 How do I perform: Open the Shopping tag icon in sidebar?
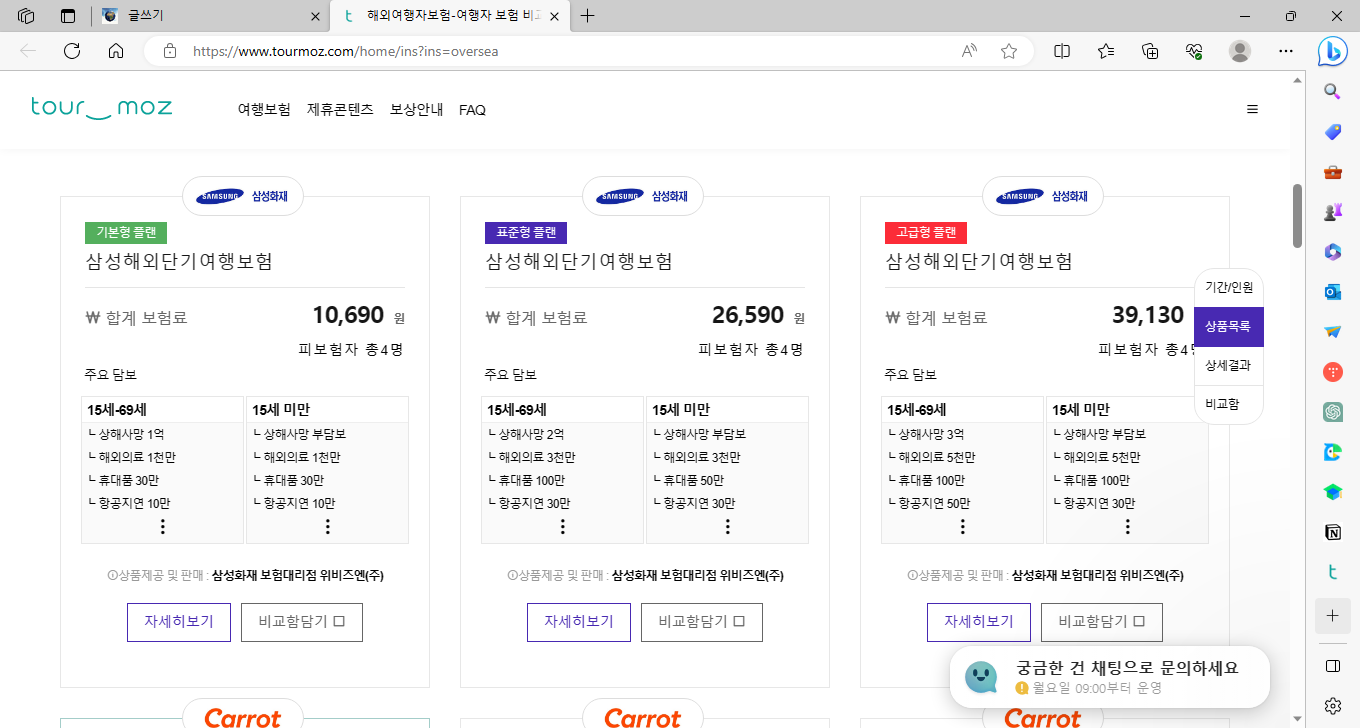[1332, 131]
